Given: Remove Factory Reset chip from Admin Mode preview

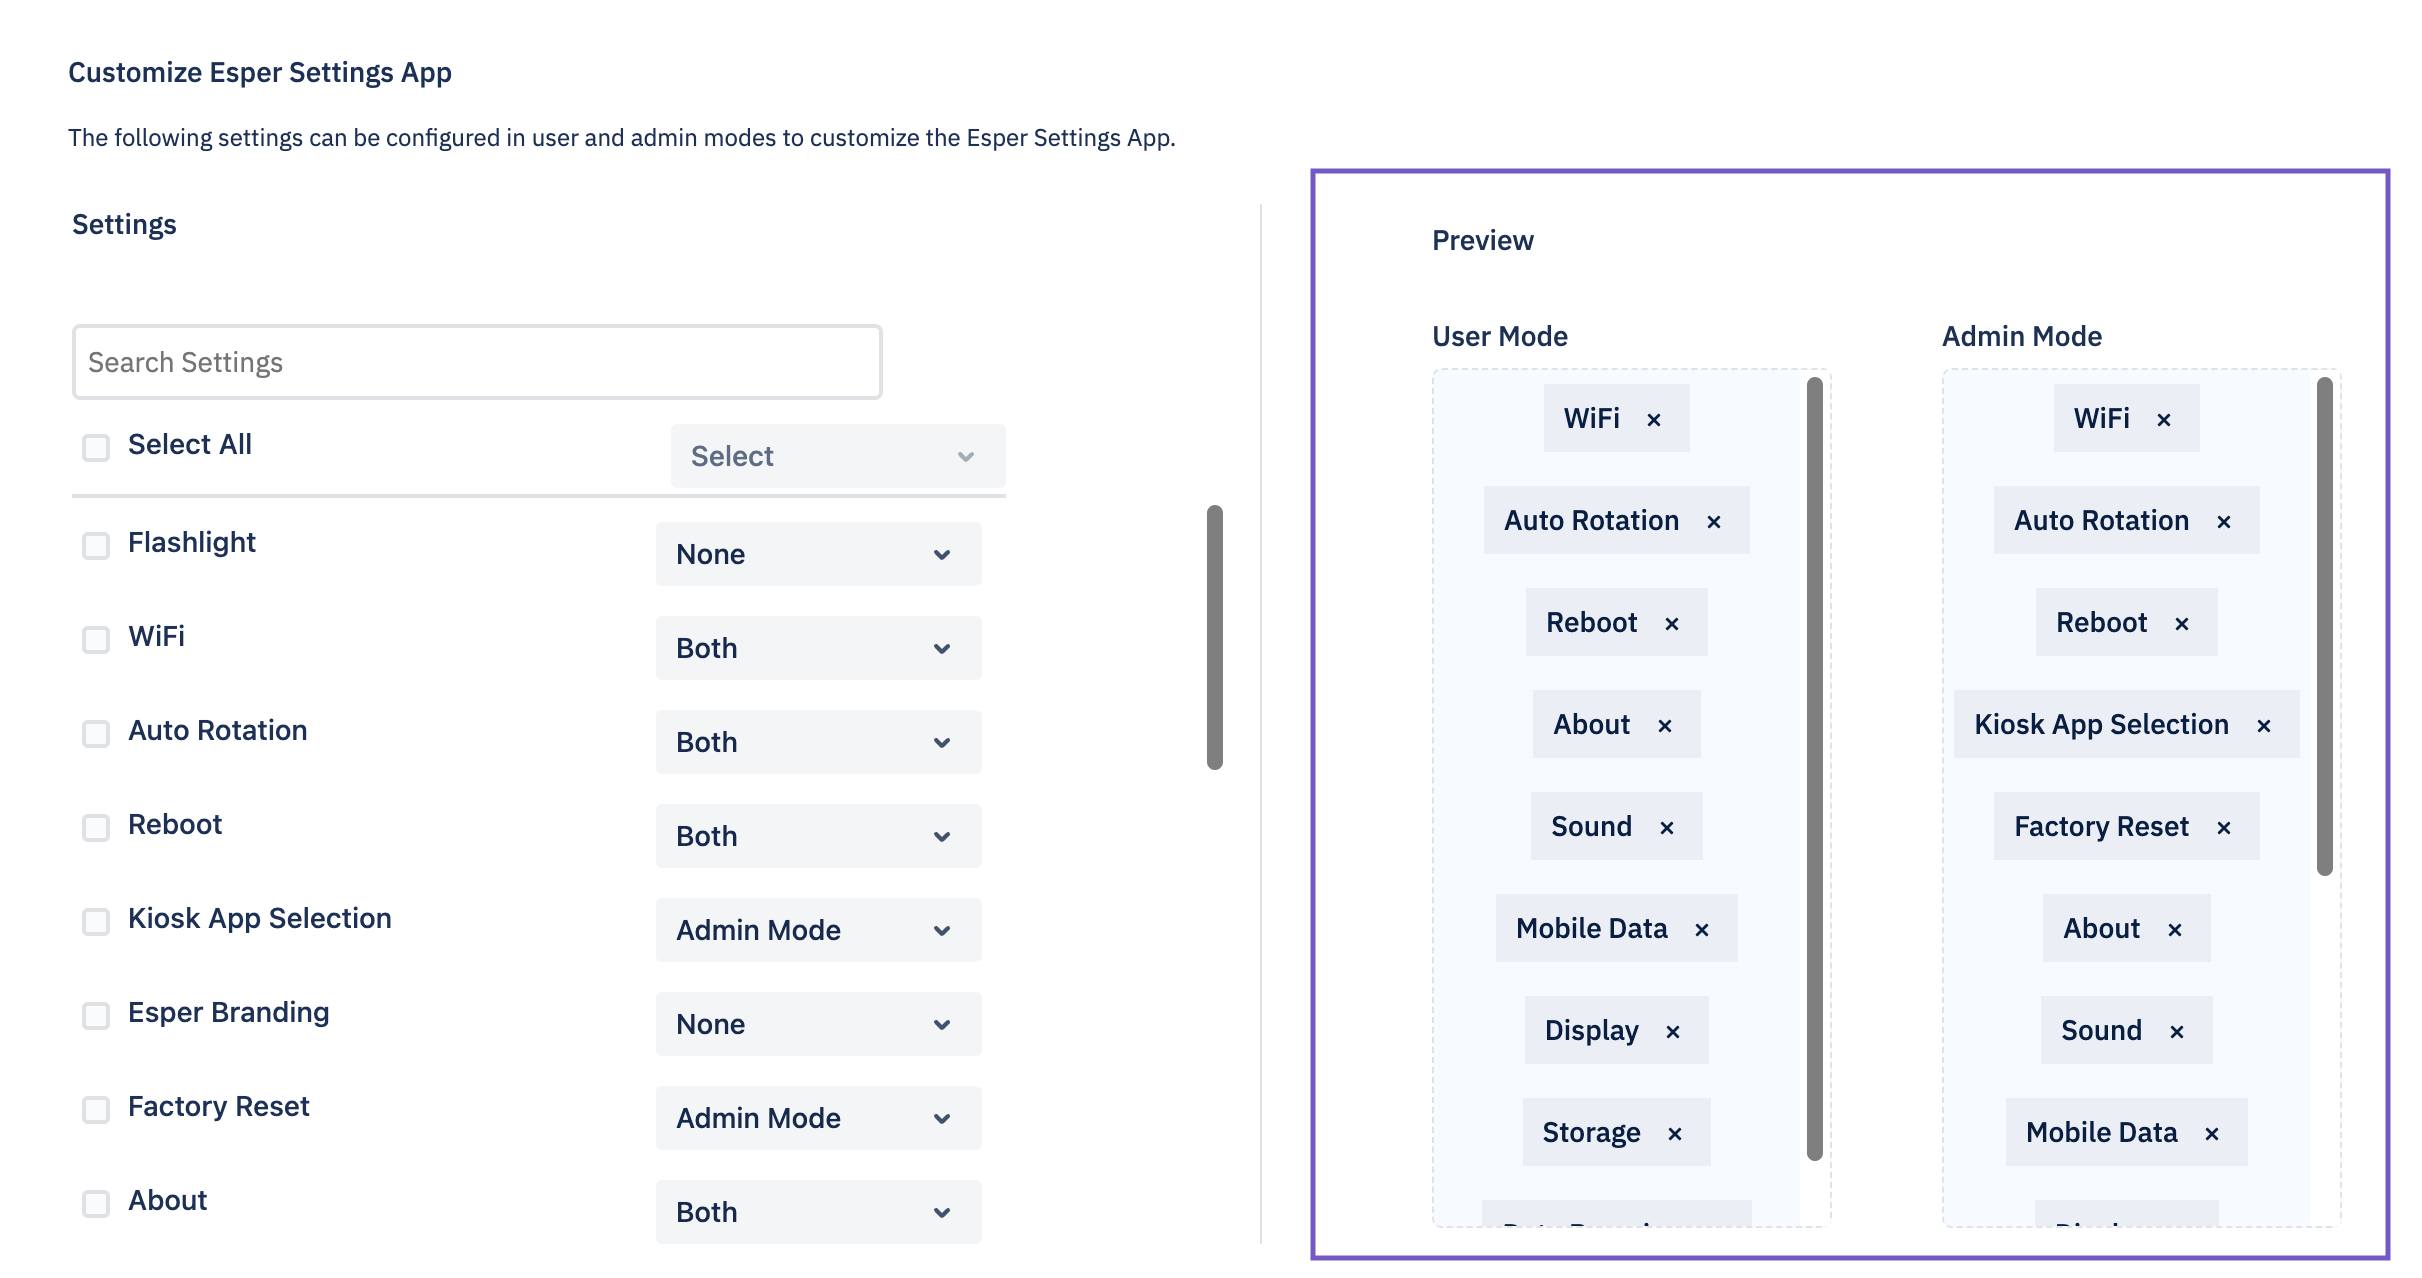Looking at the screenshot, I should click(2224, 827).
